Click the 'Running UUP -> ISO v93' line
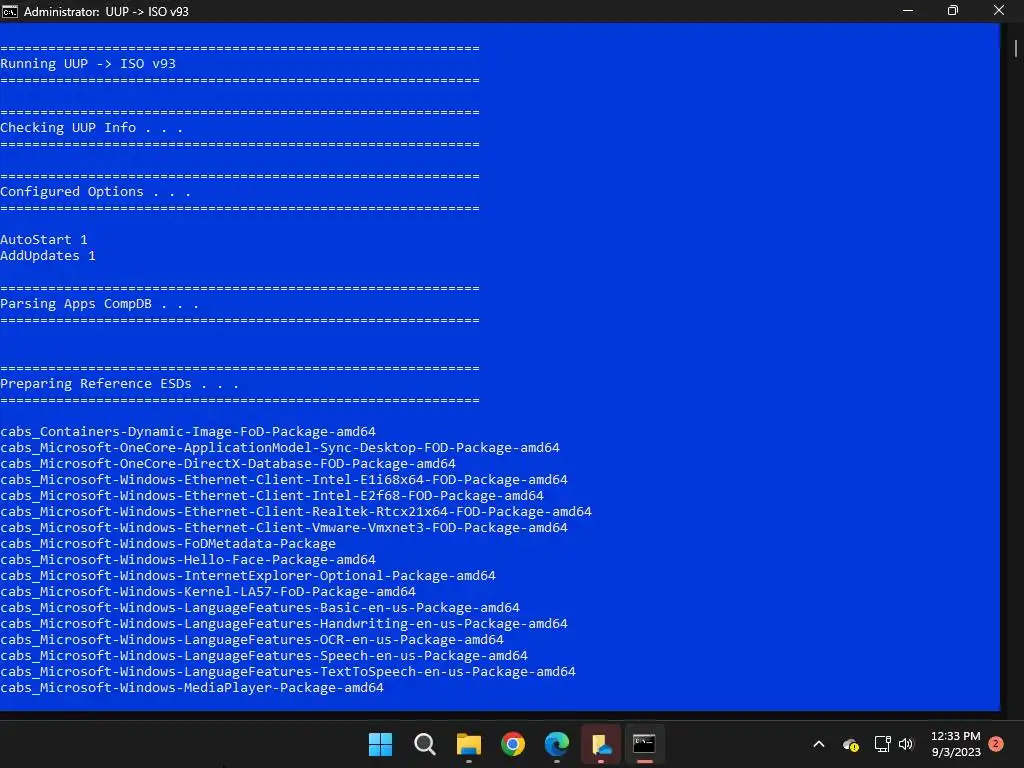This screenshot has height=768, width=1024. pos(88,64)
